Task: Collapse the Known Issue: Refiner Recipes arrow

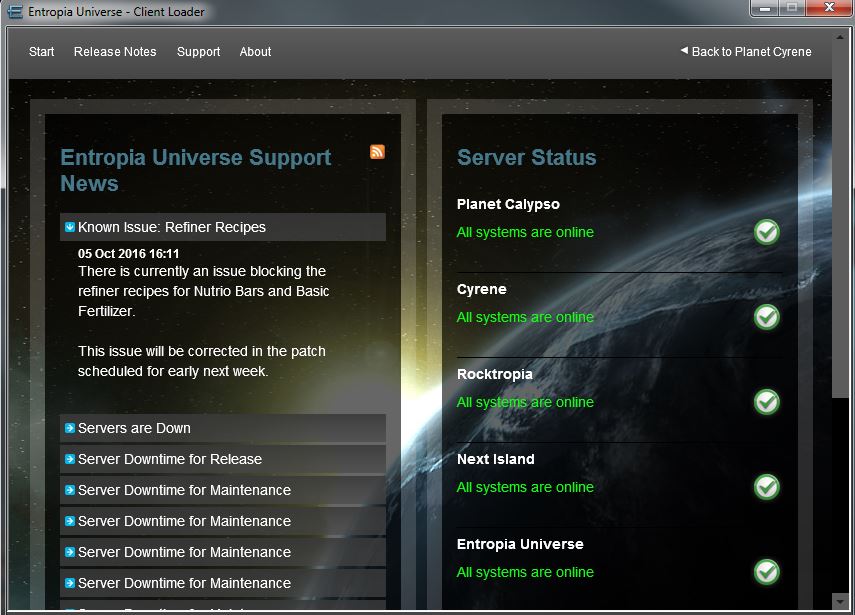Action: pyautogui.click(x=70, y=227)
